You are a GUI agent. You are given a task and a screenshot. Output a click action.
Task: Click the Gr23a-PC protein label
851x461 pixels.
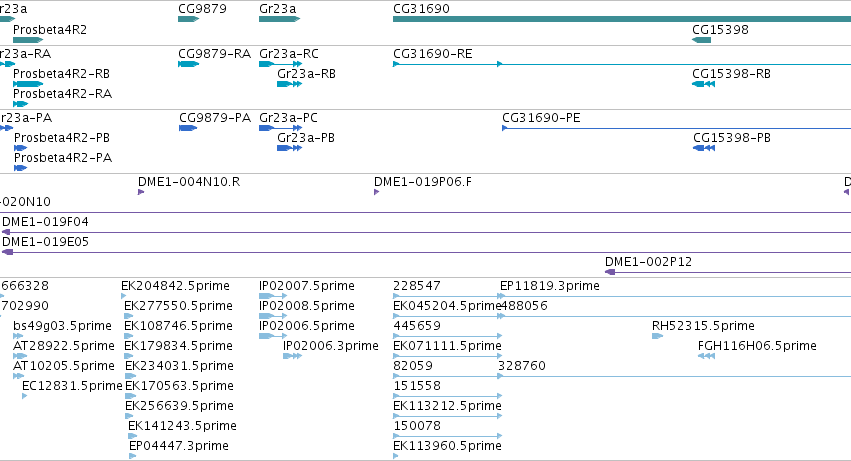coord(288,118)
